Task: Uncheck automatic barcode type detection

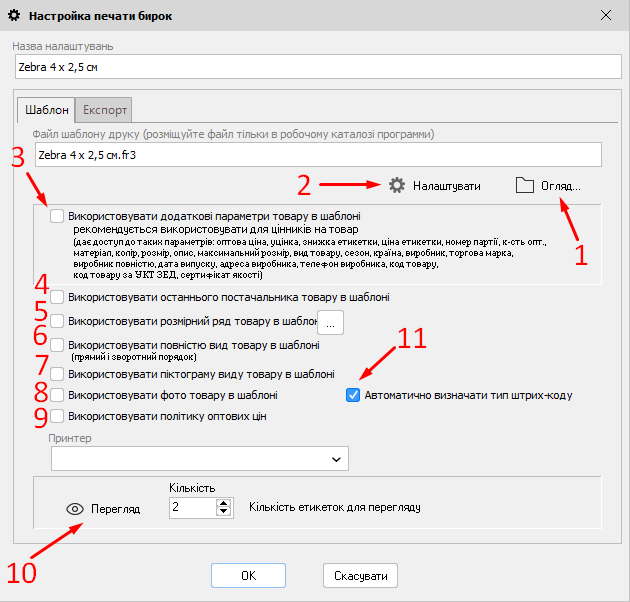Action: tap(353, 395)
